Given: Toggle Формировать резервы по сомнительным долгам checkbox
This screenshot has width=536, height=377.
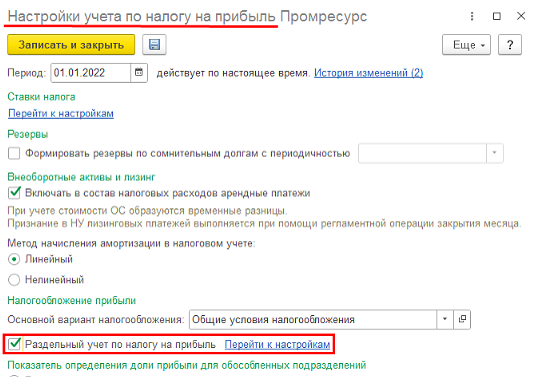Looking at the screenshot, I should coord(14,153).
